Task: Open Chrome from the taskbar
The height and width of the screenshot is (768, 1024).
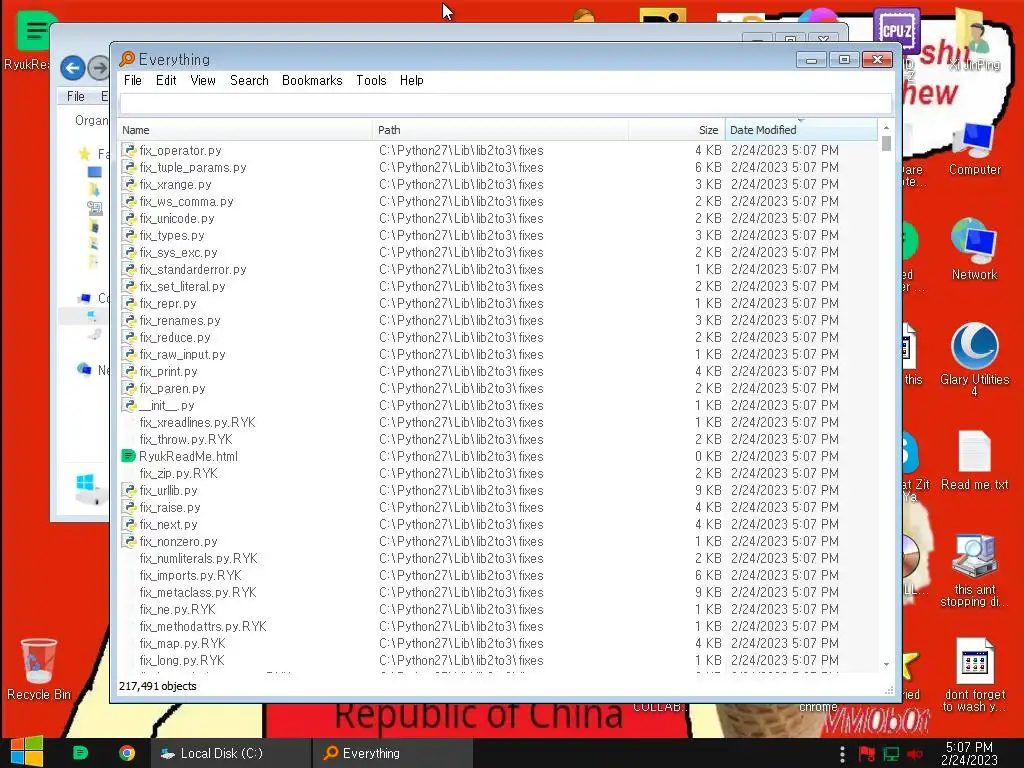Action: point(127,753)
